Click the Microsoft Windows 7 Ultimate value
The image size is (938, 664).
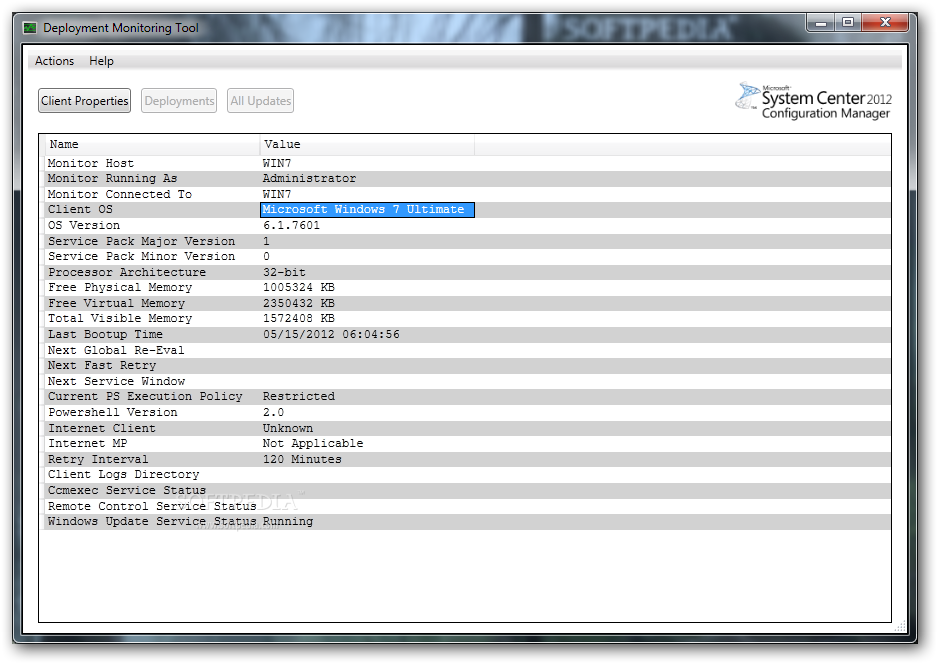(367, 210)
